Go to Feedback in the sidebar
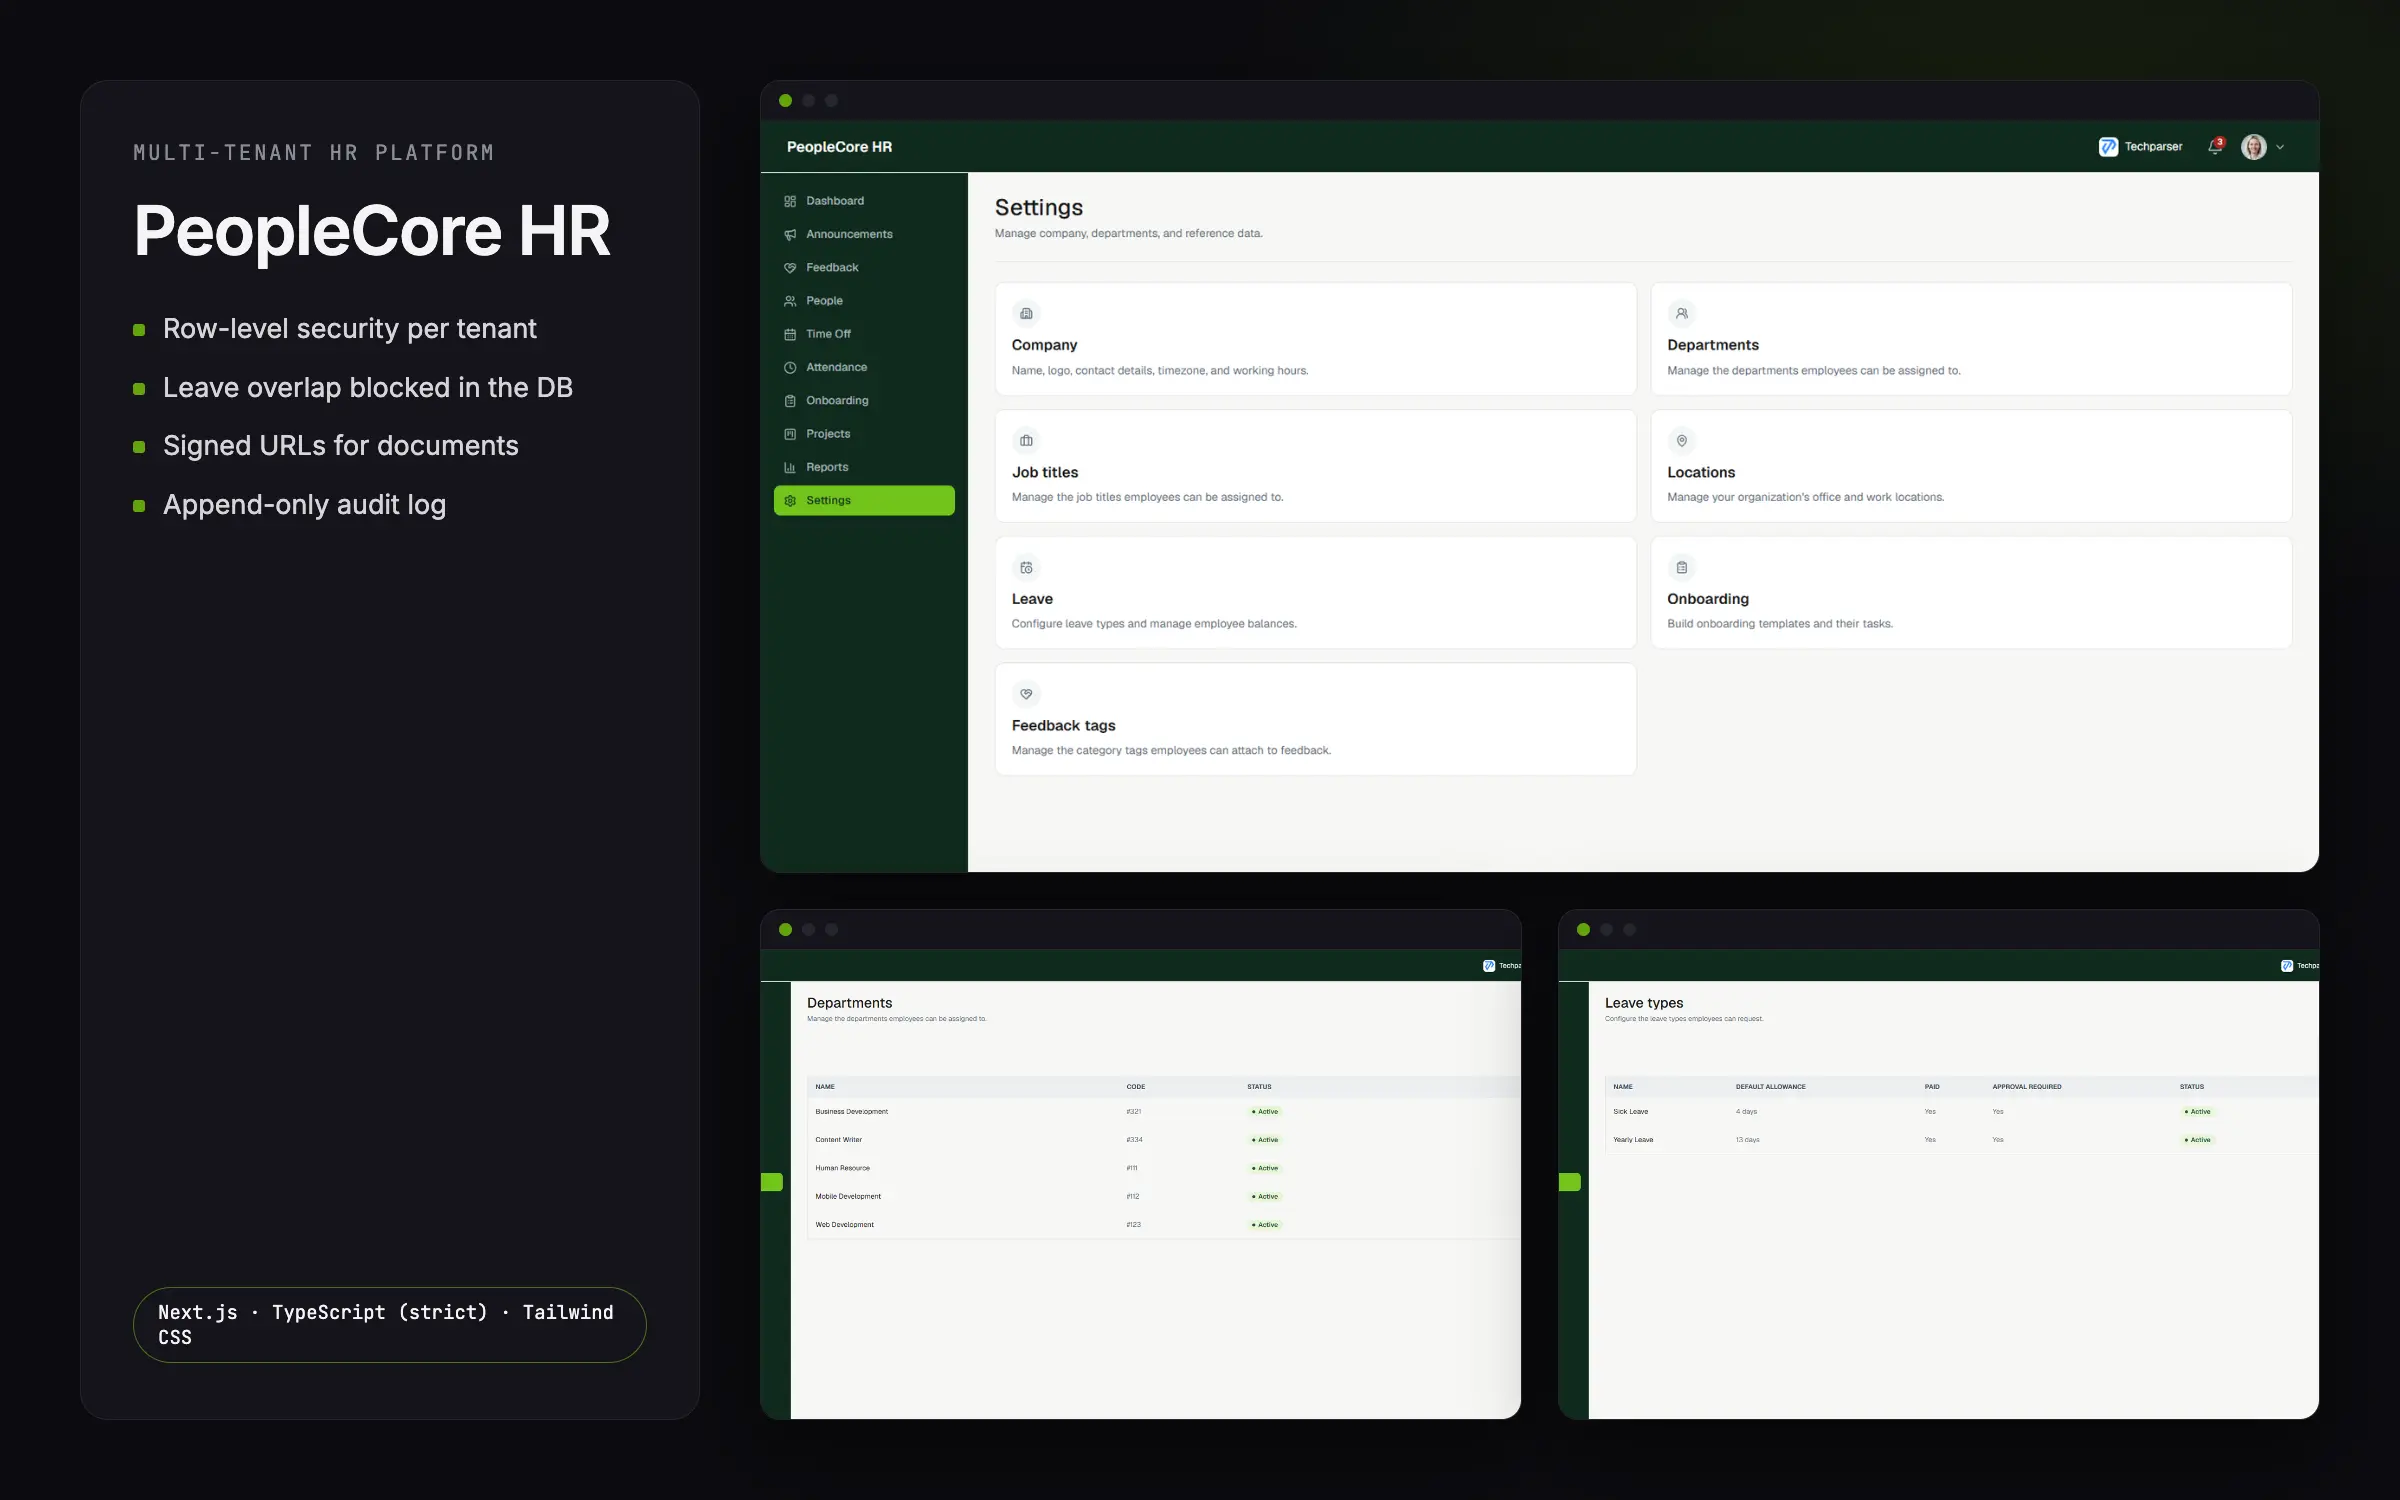This screenshot has height=1500, width=2400. point(864,267)
